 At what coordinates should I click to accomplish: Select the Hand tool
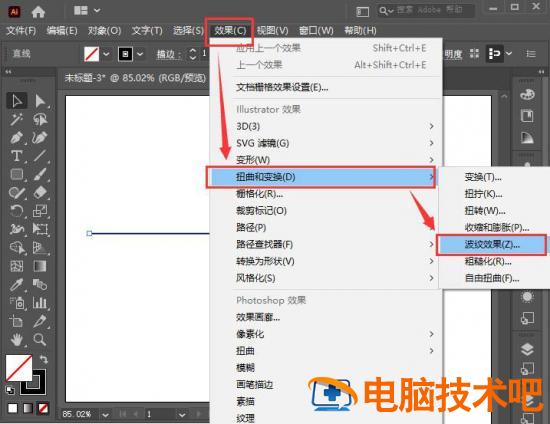tap(16, 339)
